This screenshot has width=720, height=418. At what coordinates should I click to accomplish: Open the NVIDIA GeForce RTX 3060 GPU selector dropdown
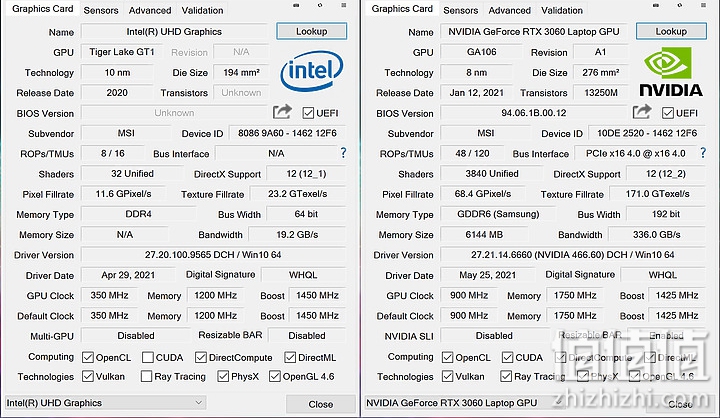[465, 403]
